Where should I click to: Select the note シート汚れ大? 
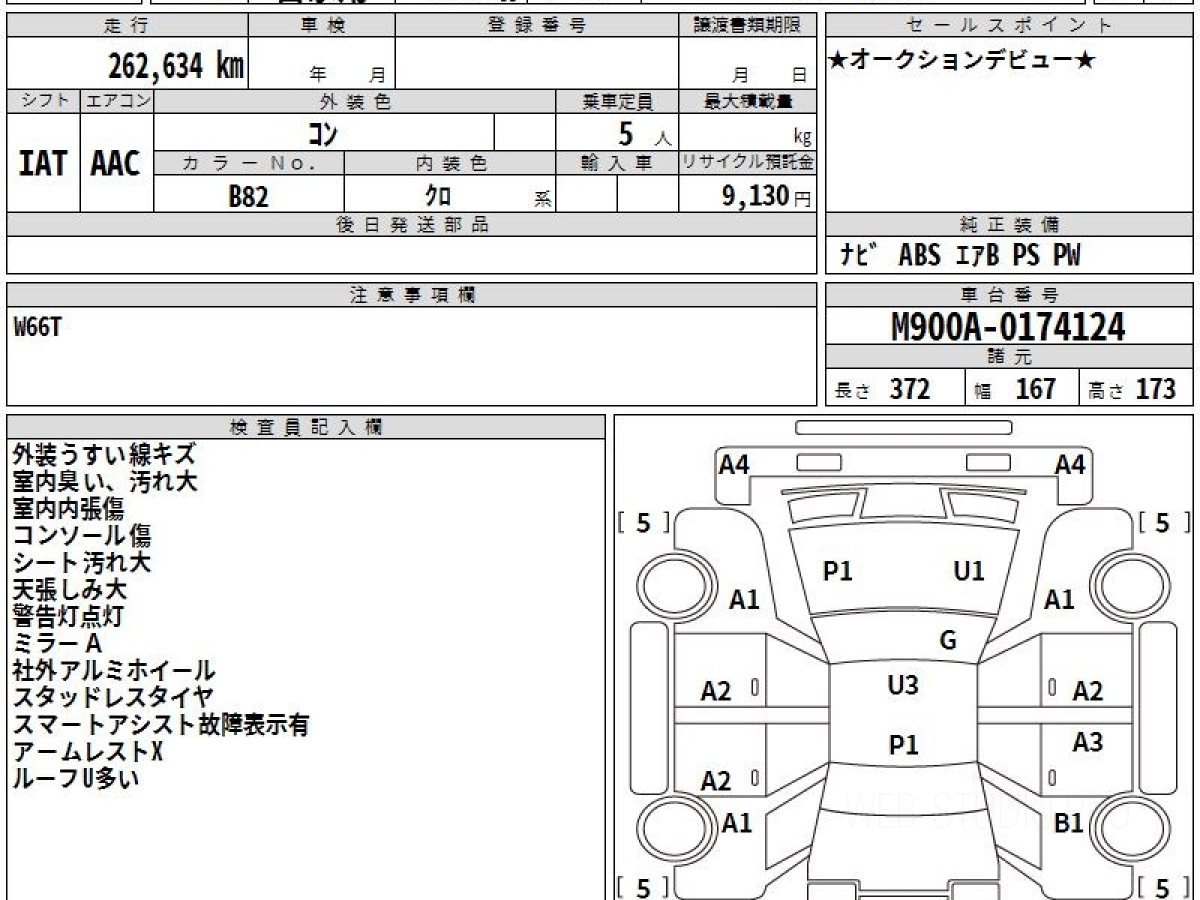82,563
